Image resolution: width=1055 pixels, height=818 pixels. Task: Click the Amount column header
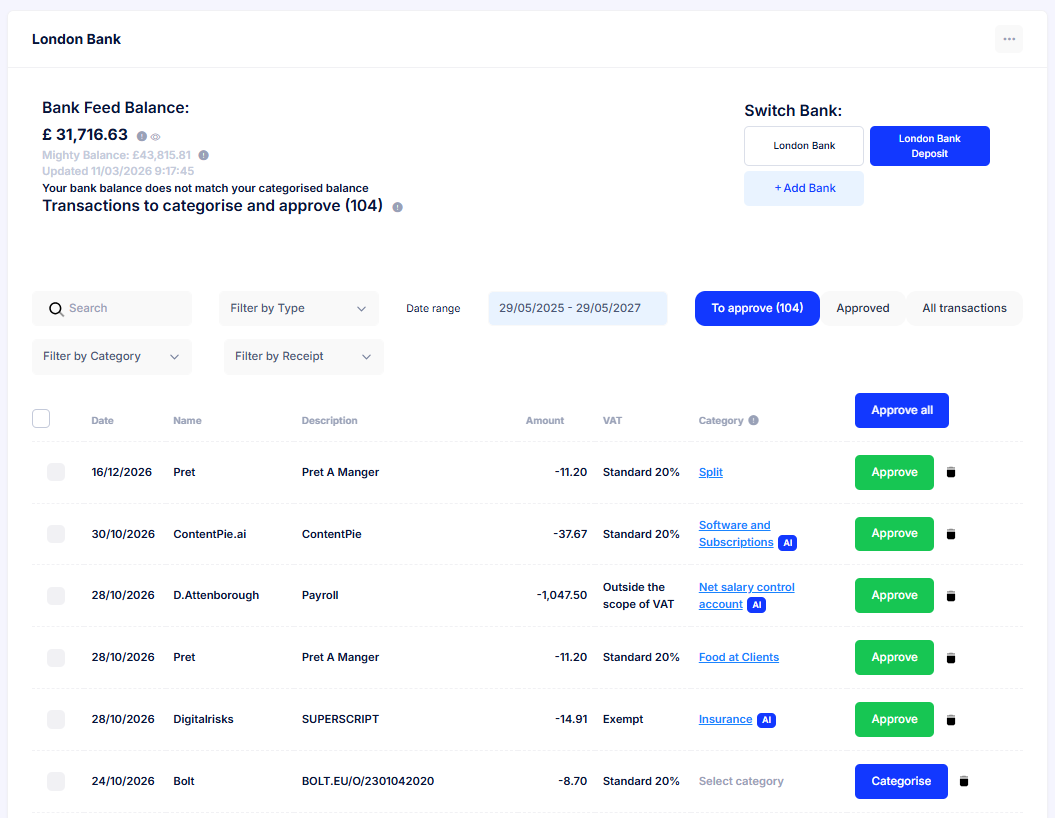point(544,420)
